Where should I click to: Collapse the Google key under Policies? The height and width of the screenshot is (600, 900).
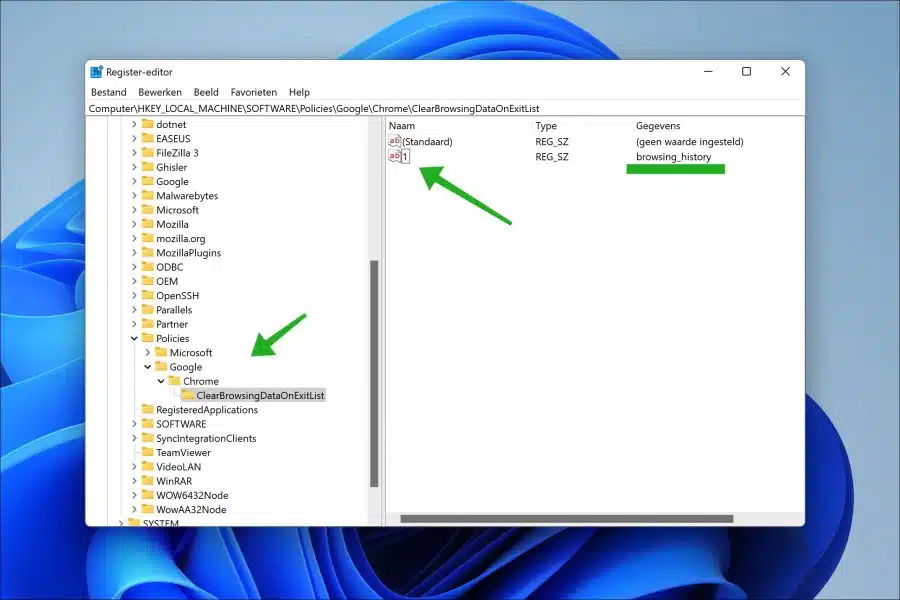click(x=148, y=366)
